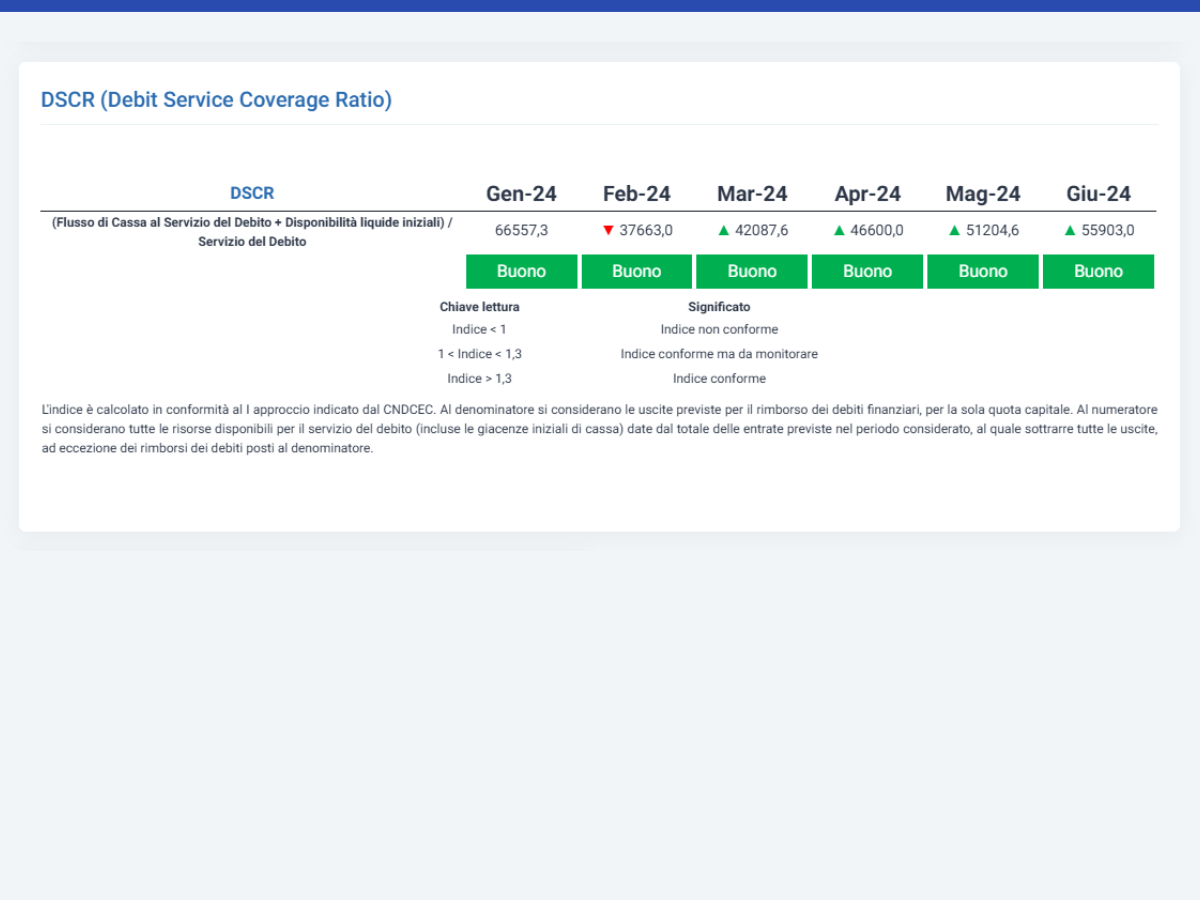
Task: Click the Significato legend heading
Action: pos(719,307)
